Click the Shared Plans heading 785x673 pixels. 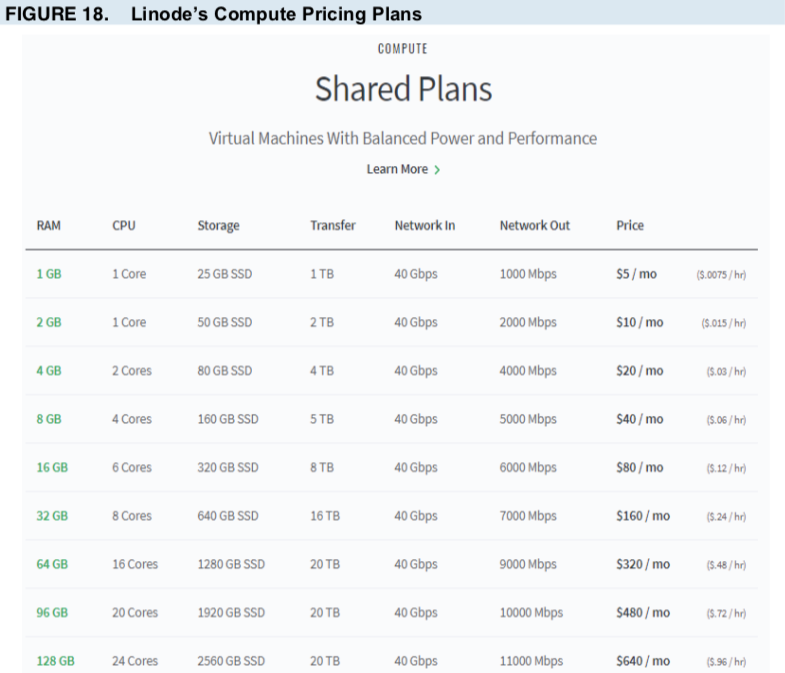pyautogui.click(x=404, y=89)
